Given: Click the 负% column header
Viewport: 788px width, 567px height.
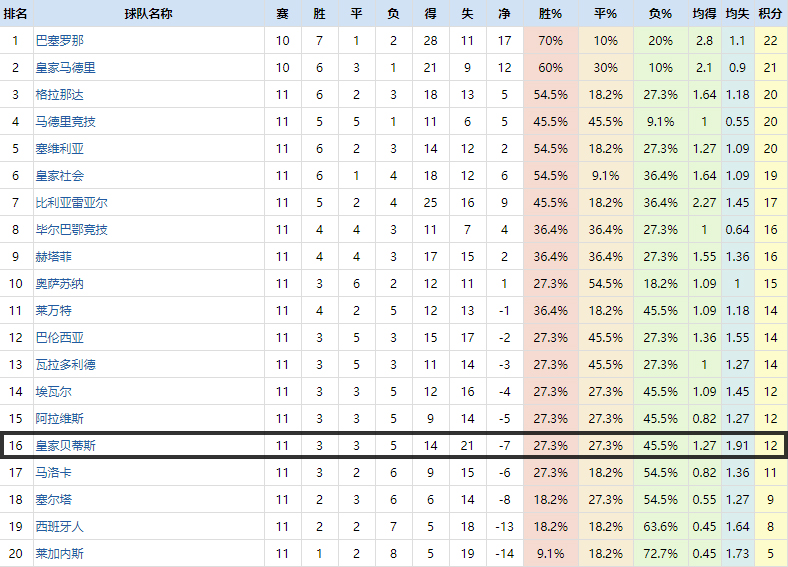Looking at the screenshot, I should [660, 14].
